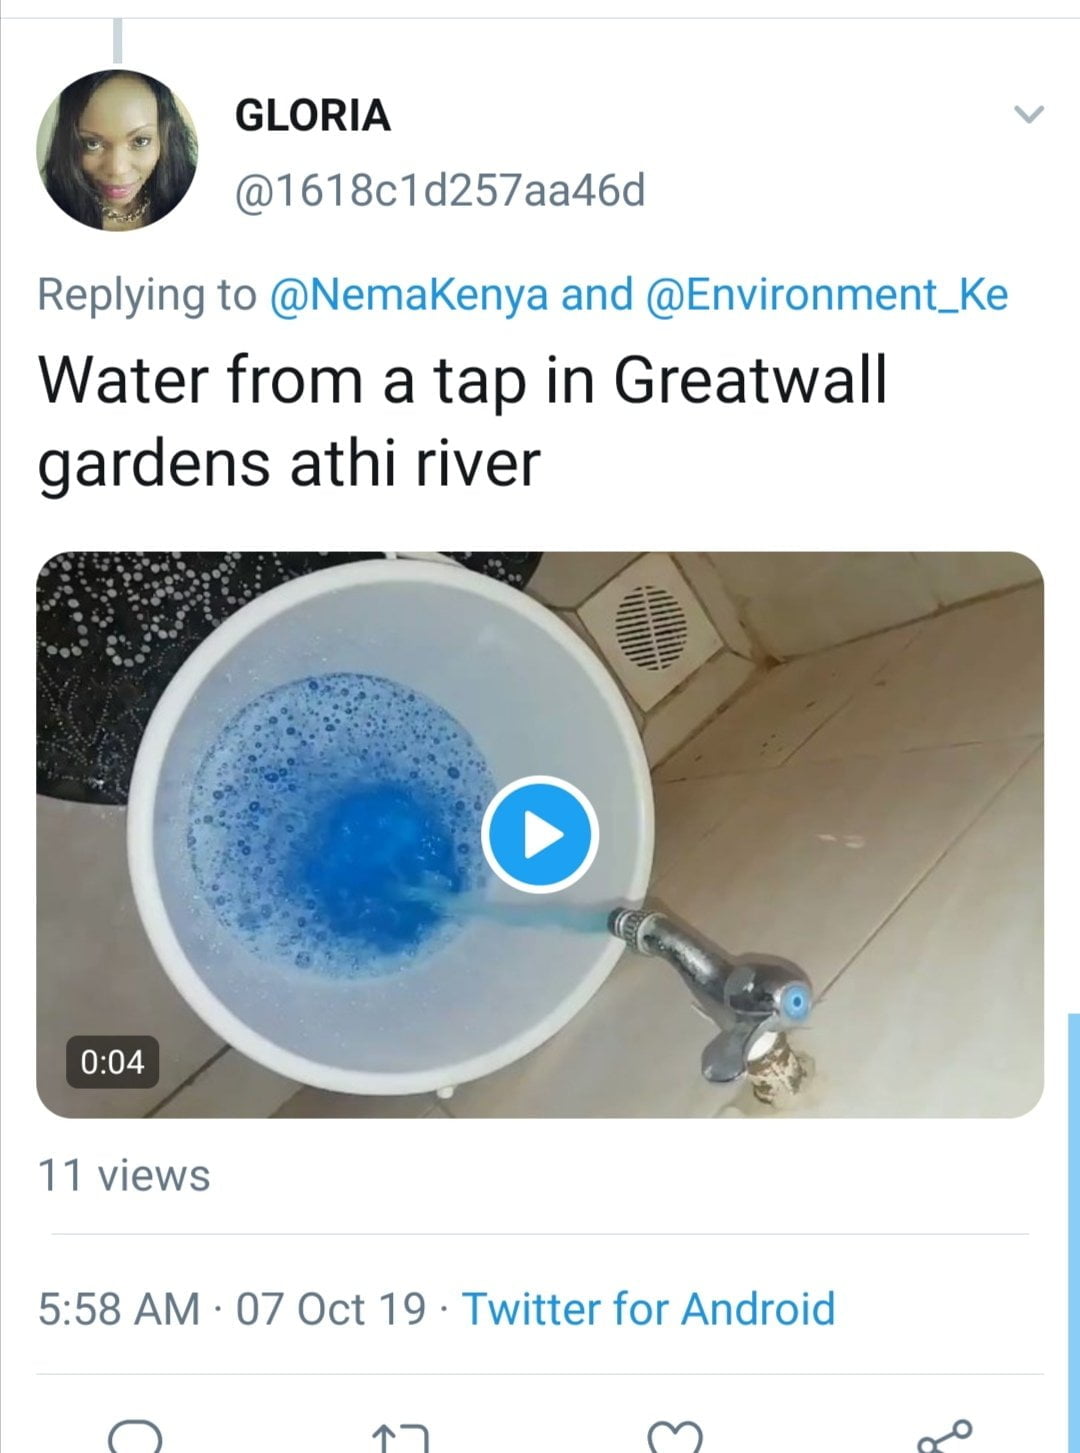Open the @NemaKenya mention

click(x=409, y=295)
